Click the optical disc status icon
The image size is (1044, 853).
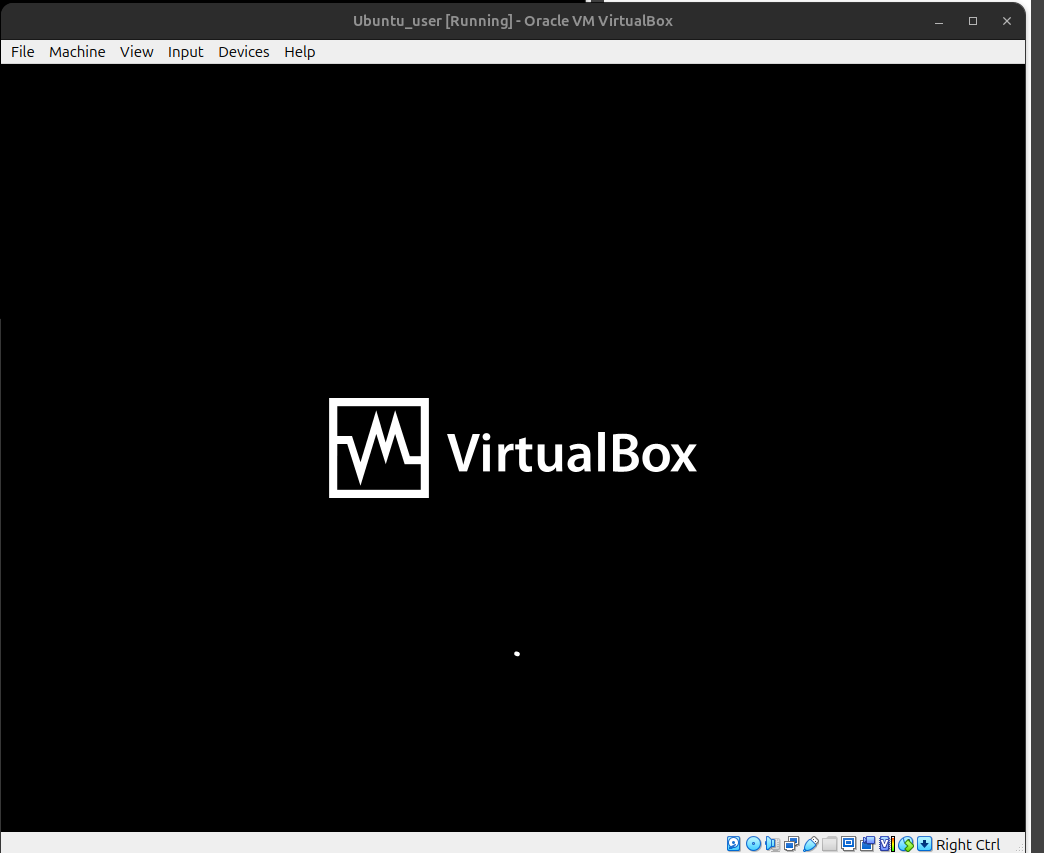753,844
